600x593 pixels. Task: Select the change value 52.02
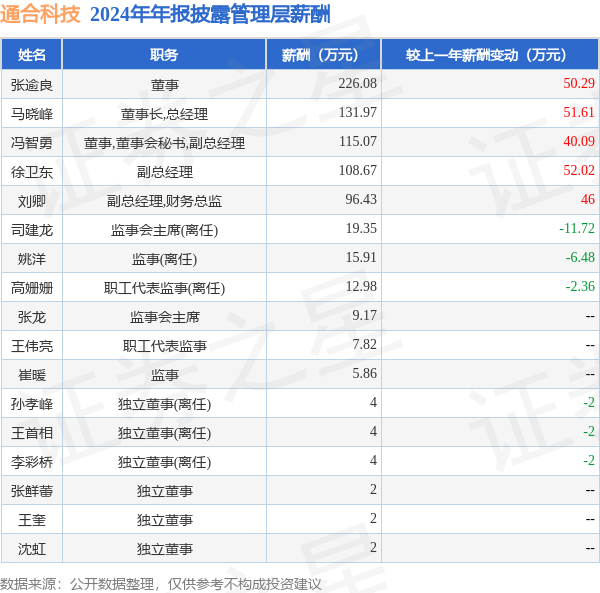click(x=579, y=171)
